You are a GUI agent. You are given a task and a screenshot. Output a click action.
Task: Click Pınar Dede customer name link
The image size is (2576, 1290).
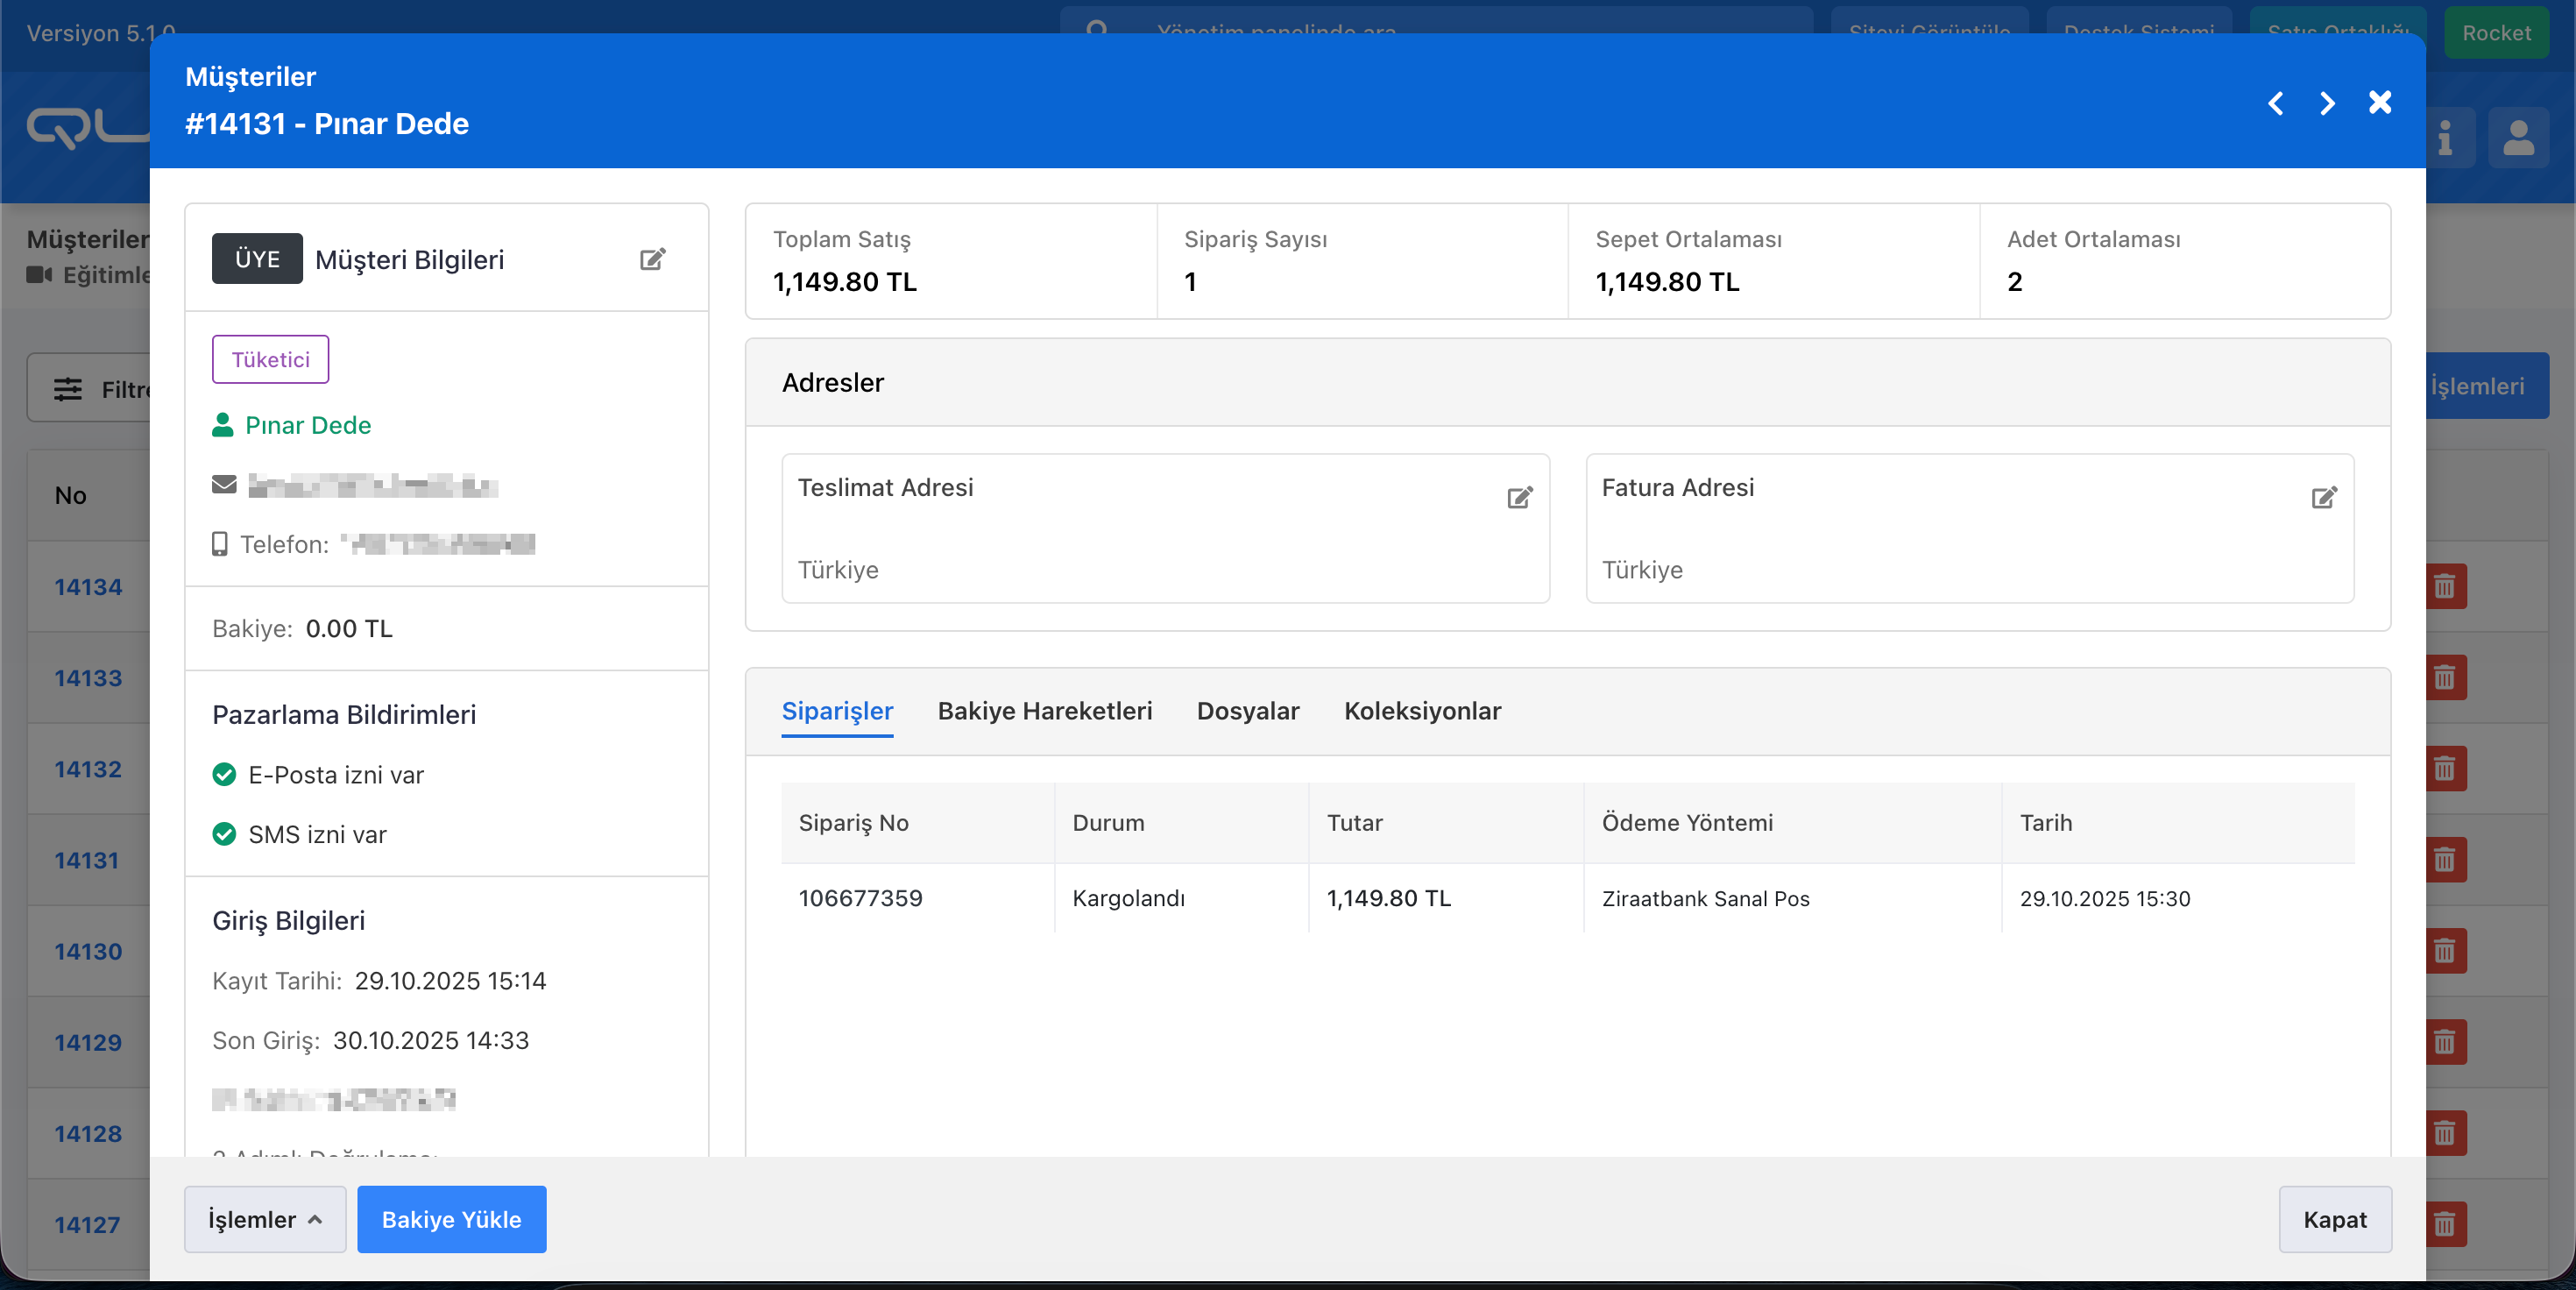307,425
